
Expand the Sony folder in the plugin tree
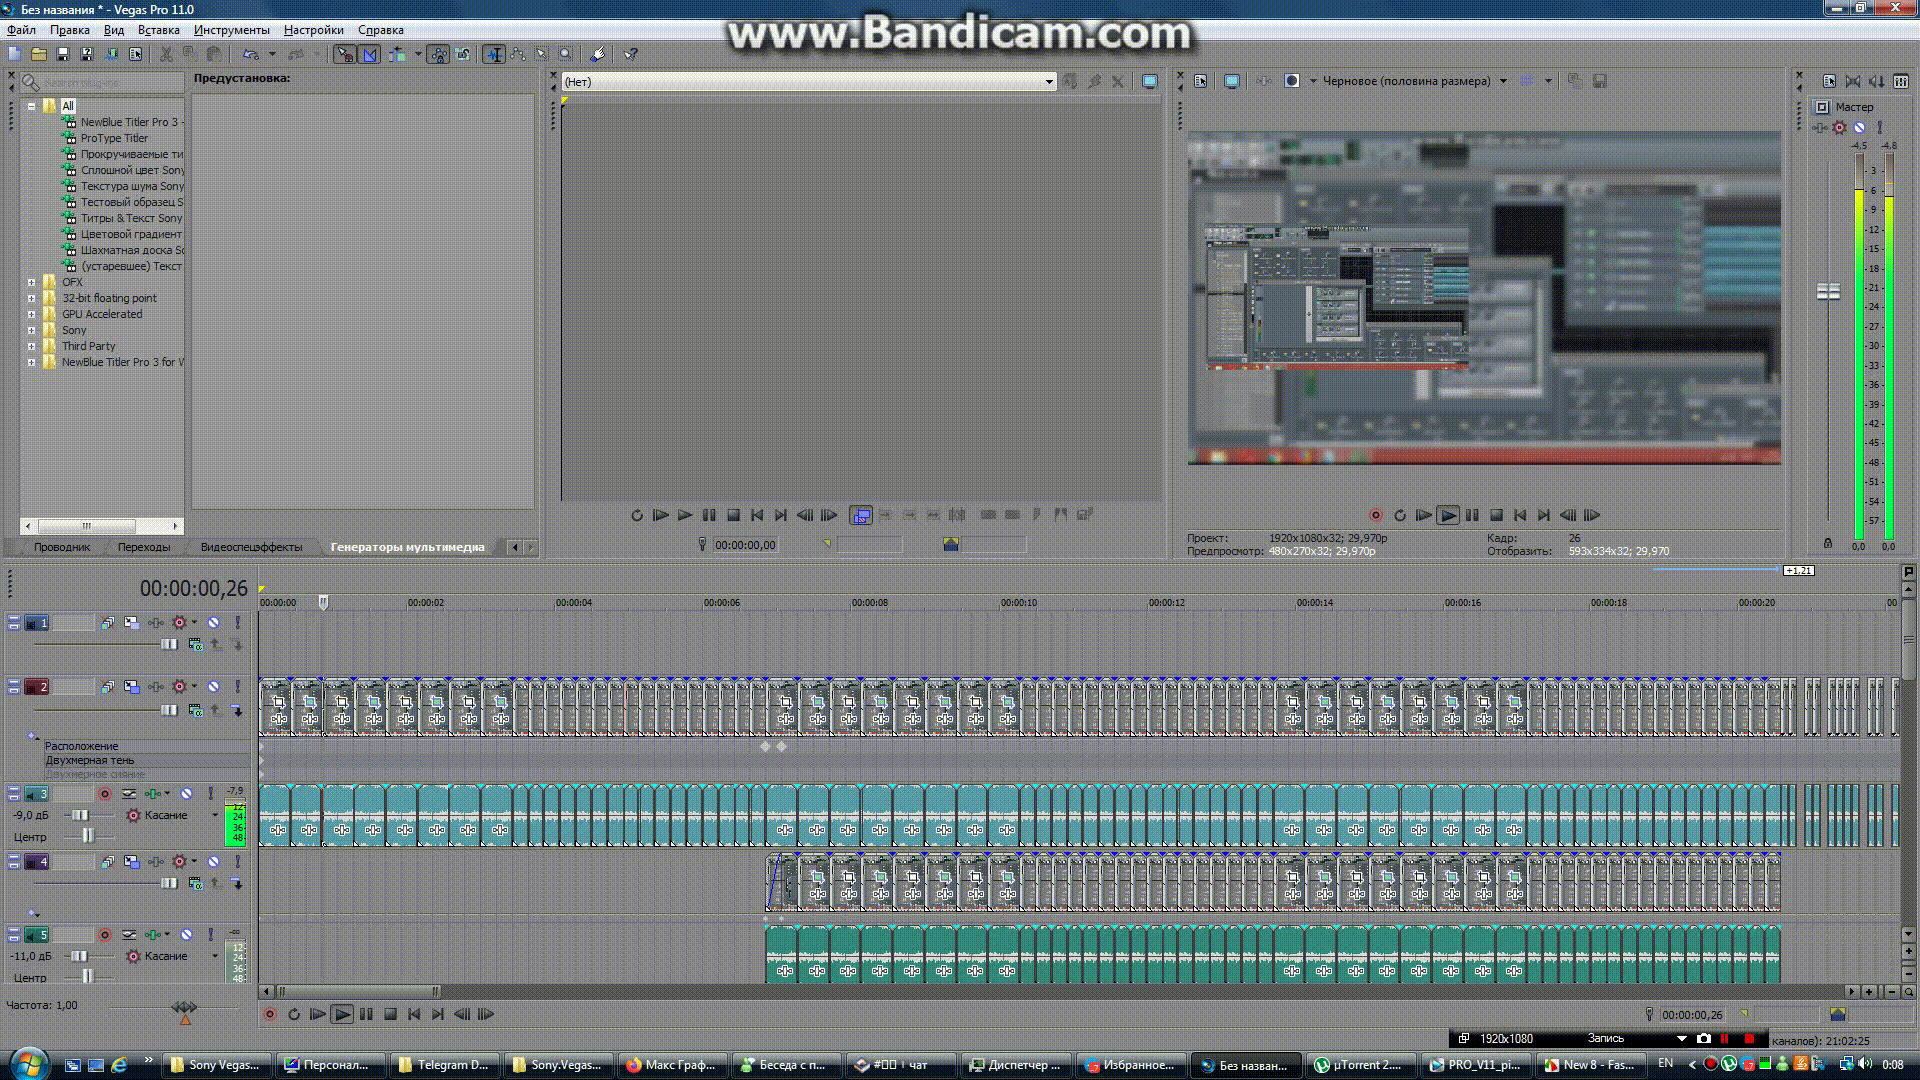click(x=33, y=329)
